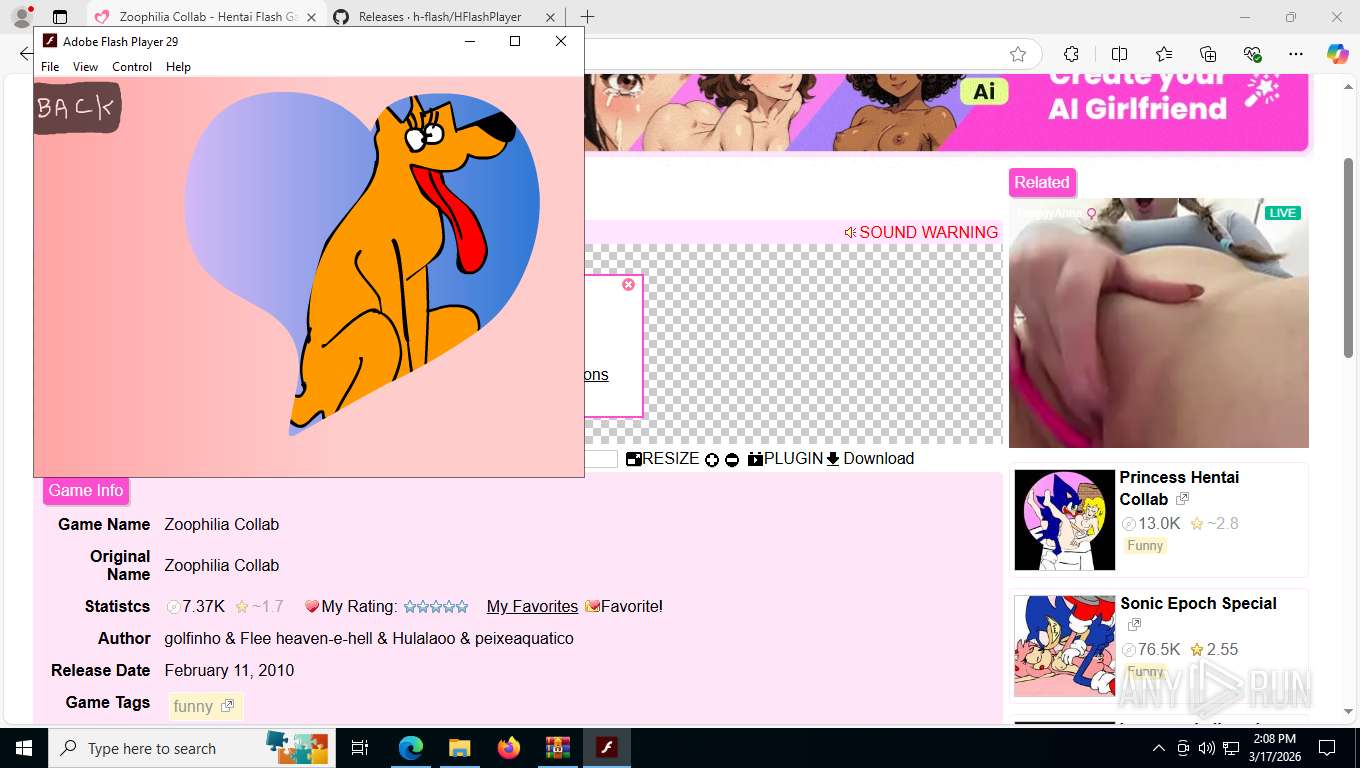Viewport: 1360px width, 768px height.
Task: Open the Edge favorites list
Action: pyautogui.click(x=1164, y=54)
